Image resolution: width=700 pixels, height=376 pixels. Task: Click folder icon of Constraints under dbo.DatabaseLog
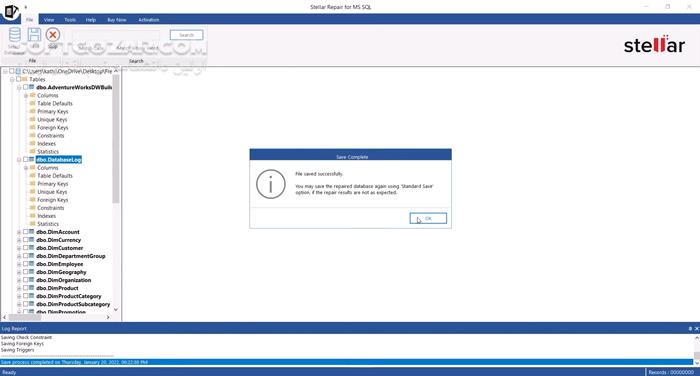pyautogui.click(x=33, y=208)
